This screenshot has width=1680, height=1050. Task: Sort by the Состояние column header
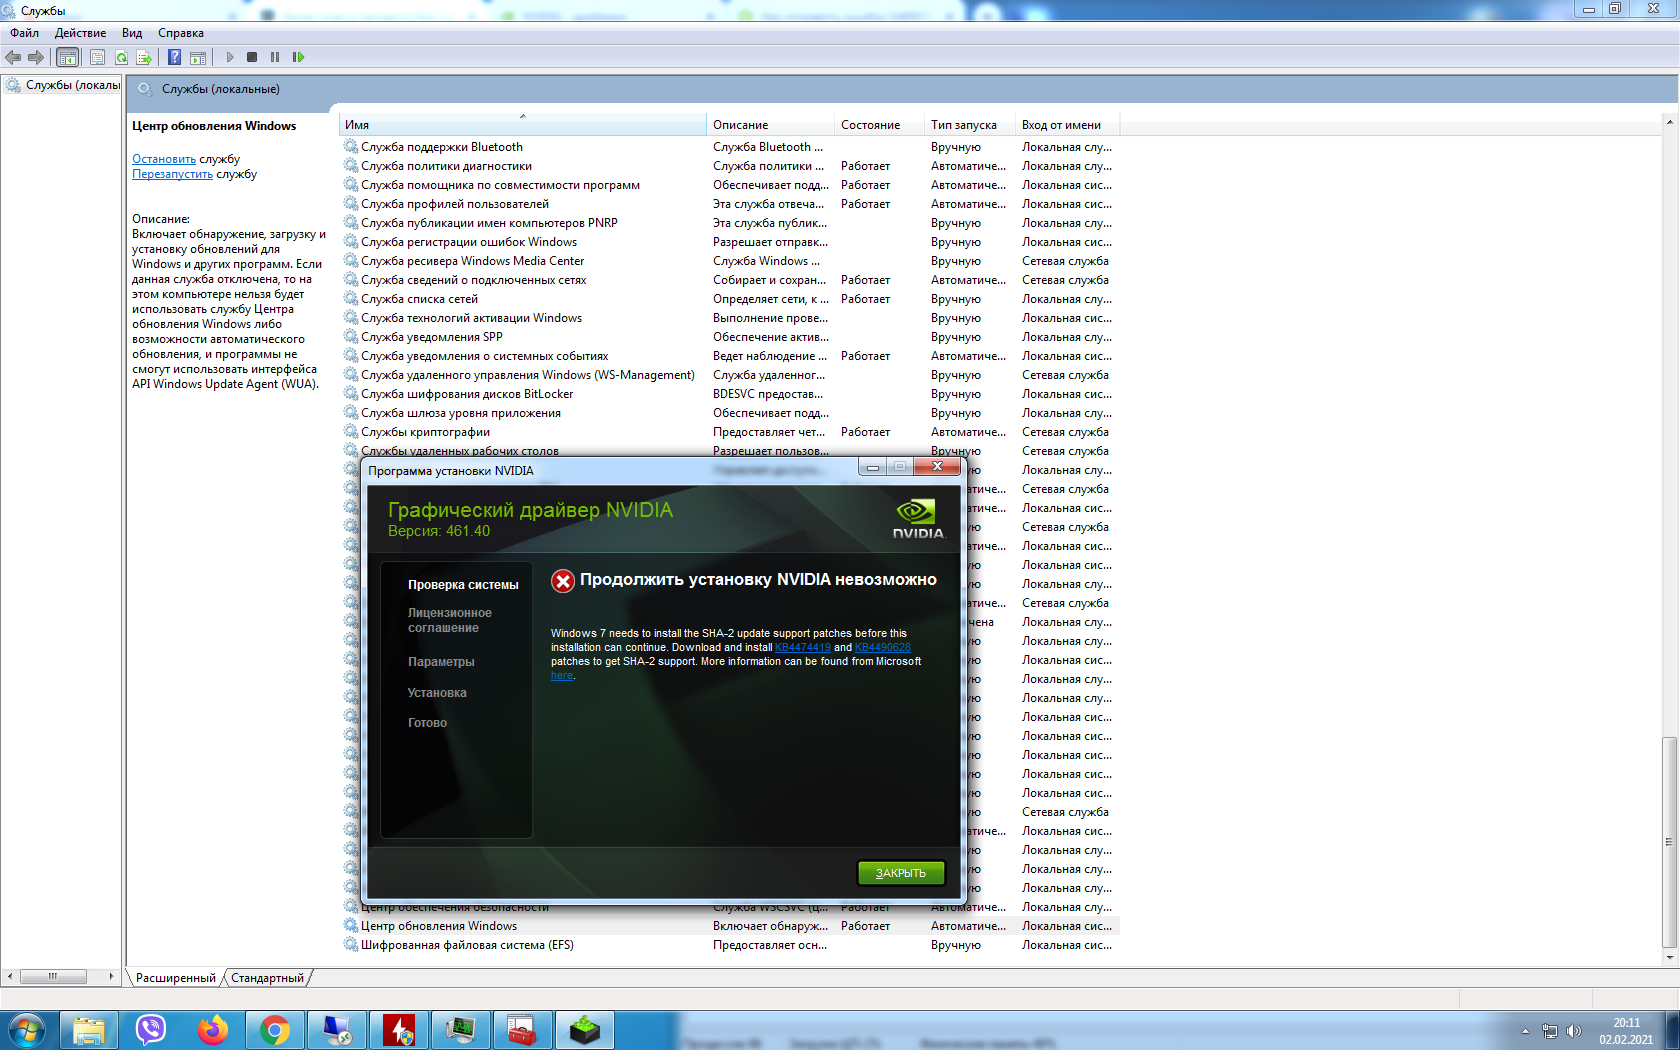(880, 125)
